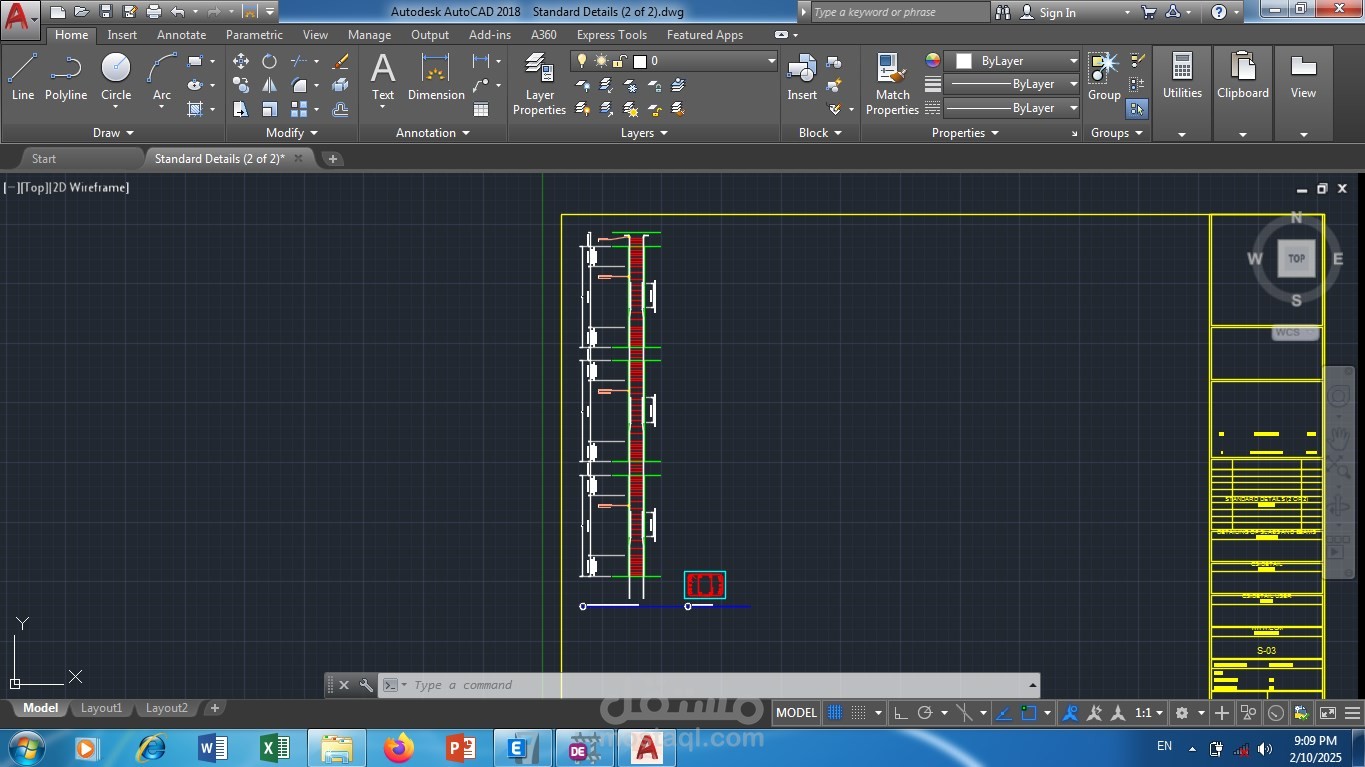Image resolution: width=1365 pixels, height=767 pixels.
Task: Toggle snap mode in status bar
Action: (859, 713)
